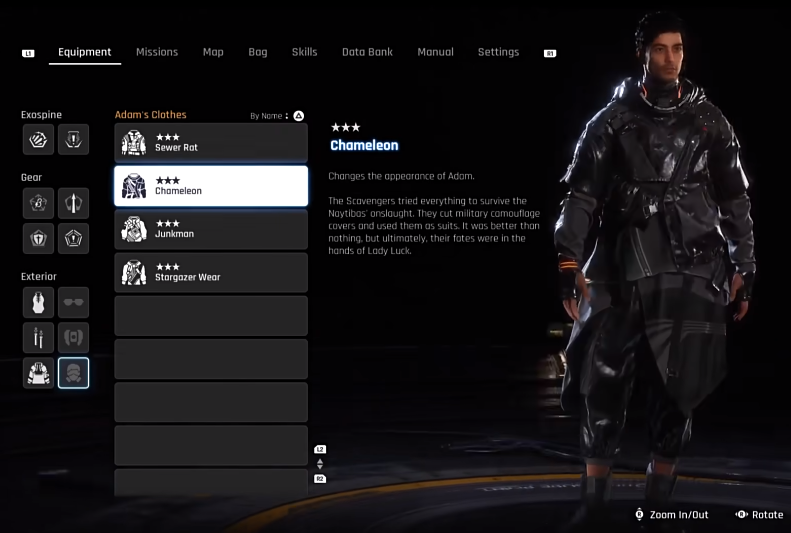Select the drone Exterior slot icon
Screen dimensions: 791x533
[x=74, y=337]
